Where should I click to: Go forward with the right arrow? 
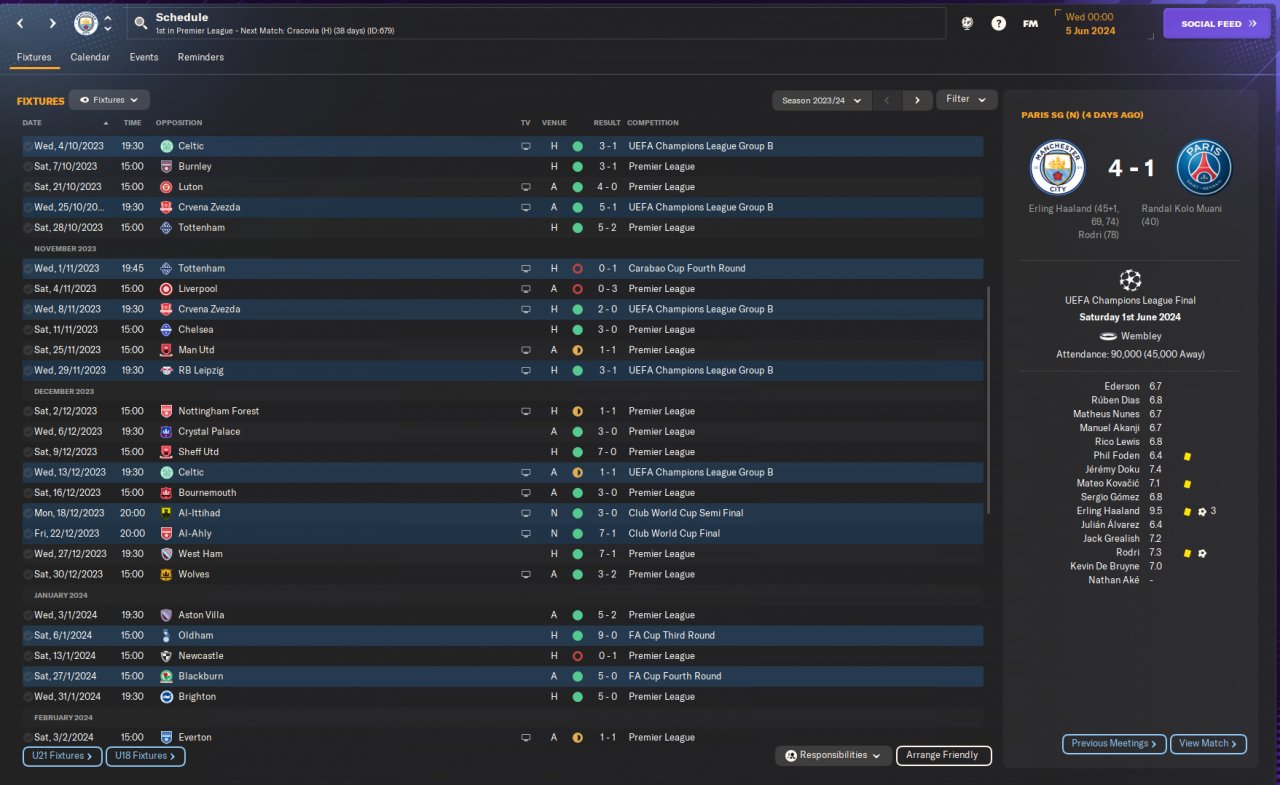52,23
